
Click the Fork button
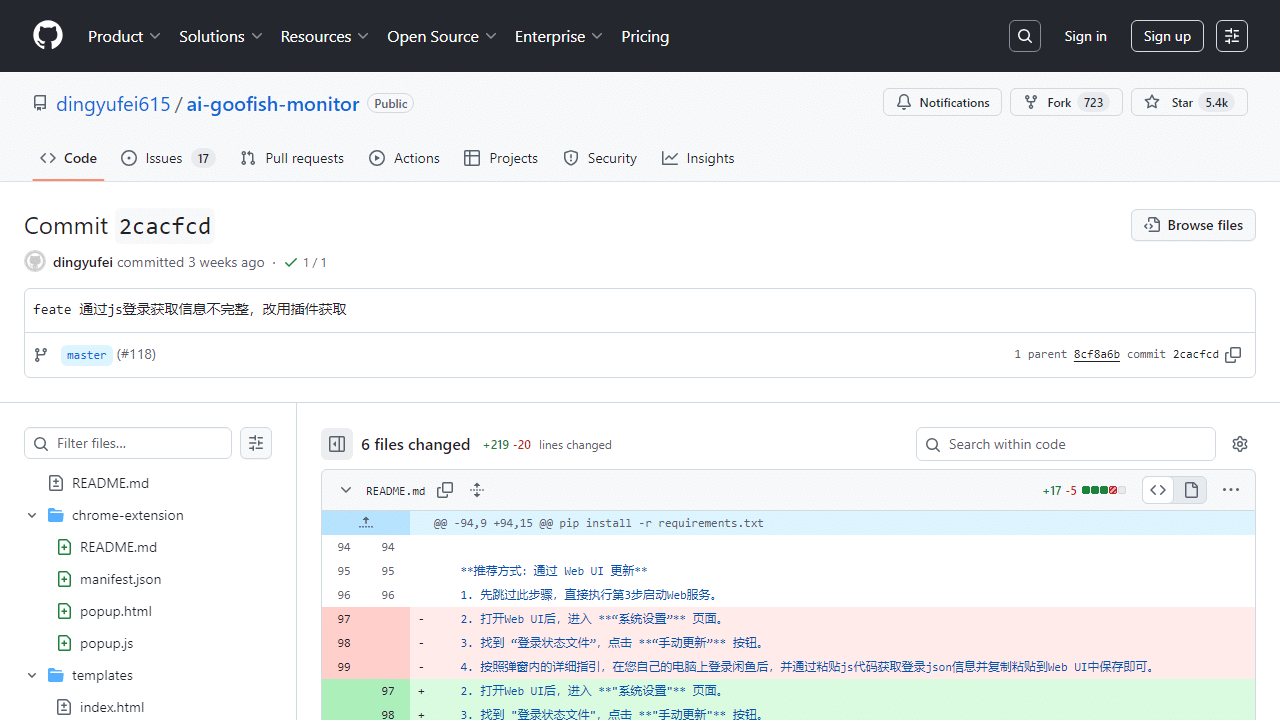point(1066,102)
